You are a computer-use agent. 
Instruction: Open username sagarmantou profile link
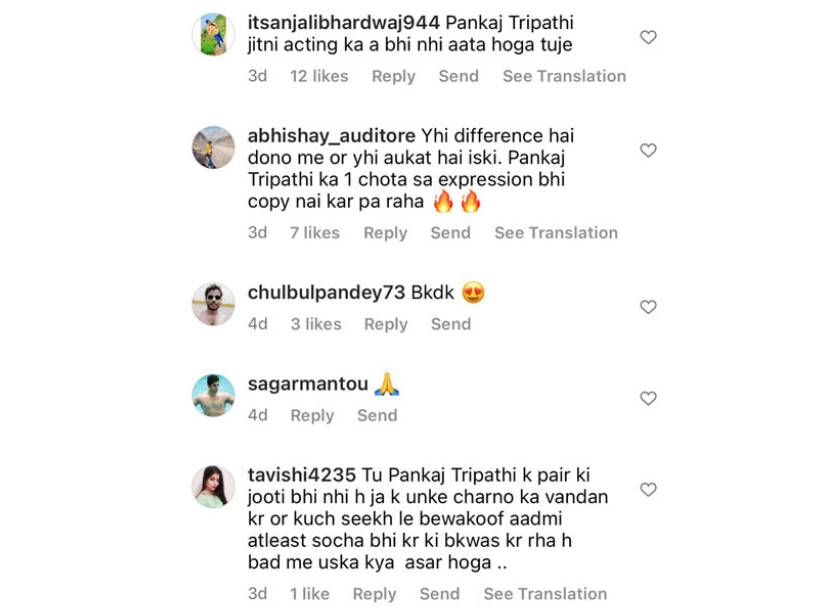click(x=308, y=384)
